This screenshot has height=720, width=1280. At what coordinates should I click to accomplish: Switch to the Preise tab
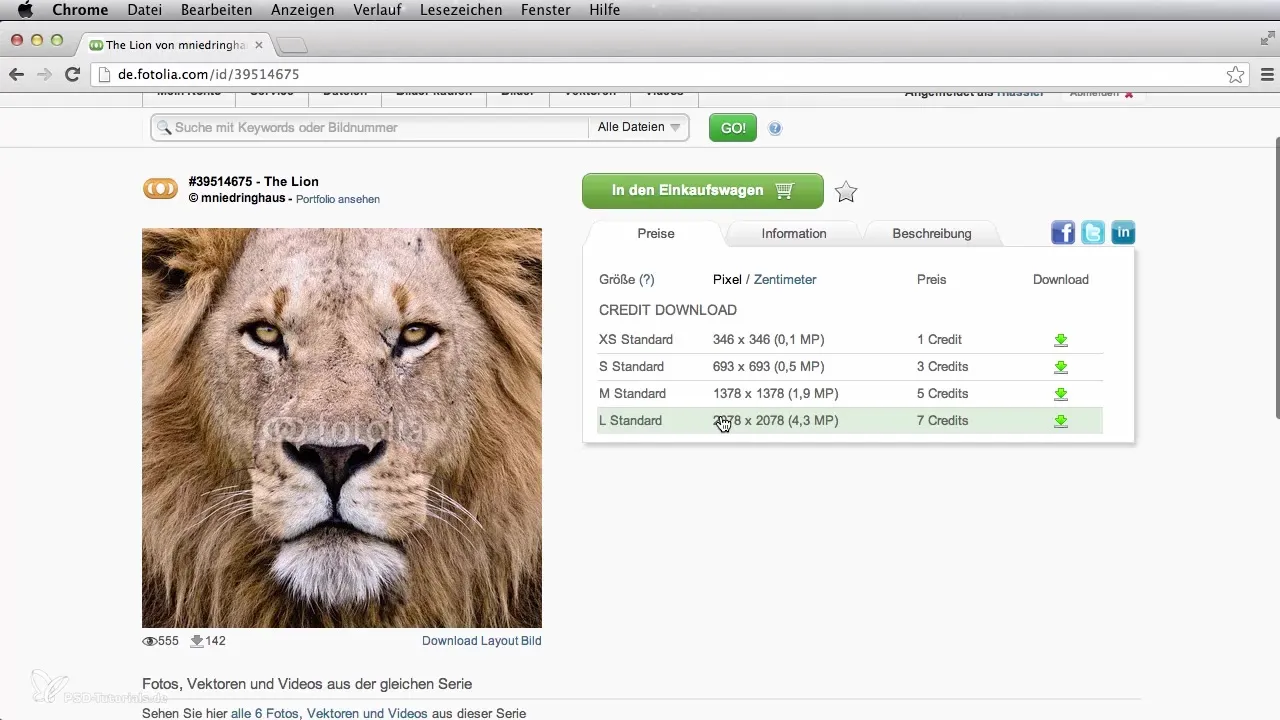[656, 233]
